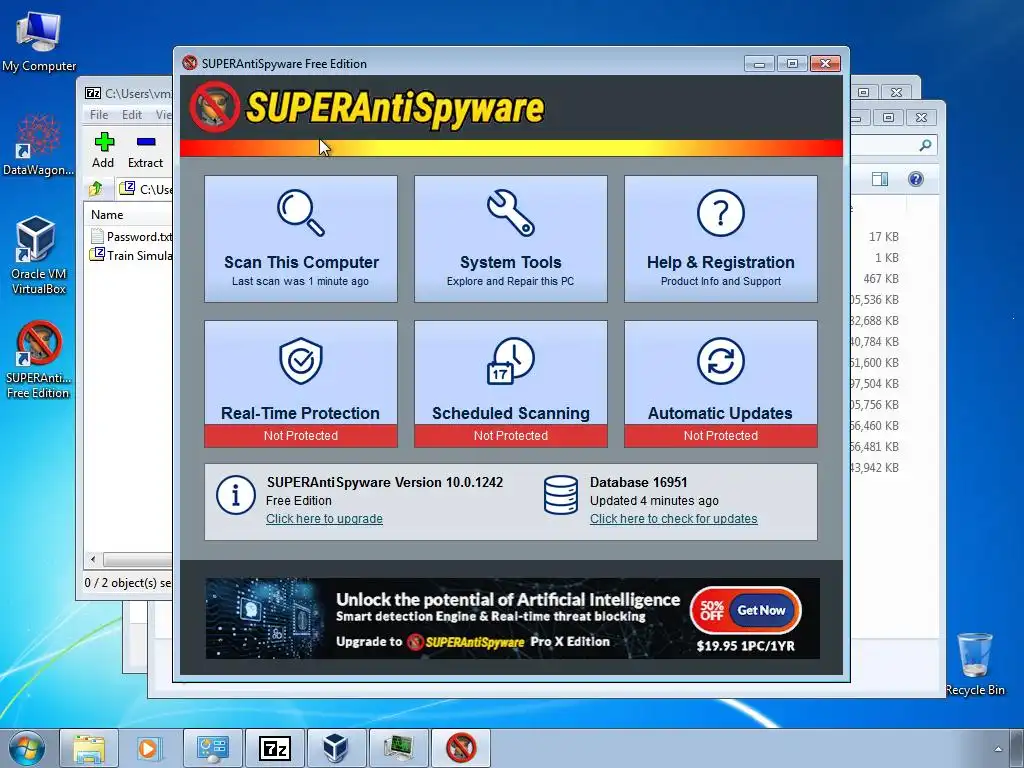Follow the Click here to check for updates link
This screenshot has width=1024, height=768.
click(x=673, y=519)
